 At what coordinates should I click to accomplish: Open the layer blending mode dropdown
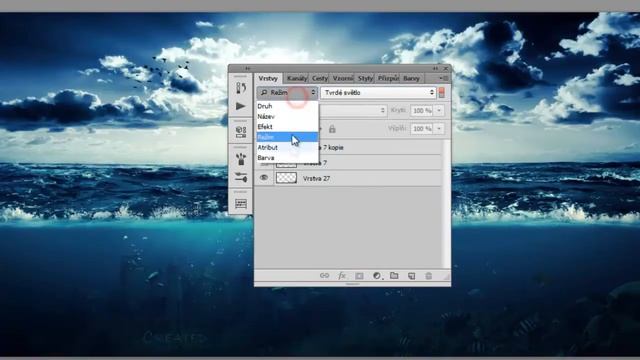(352, 111)
